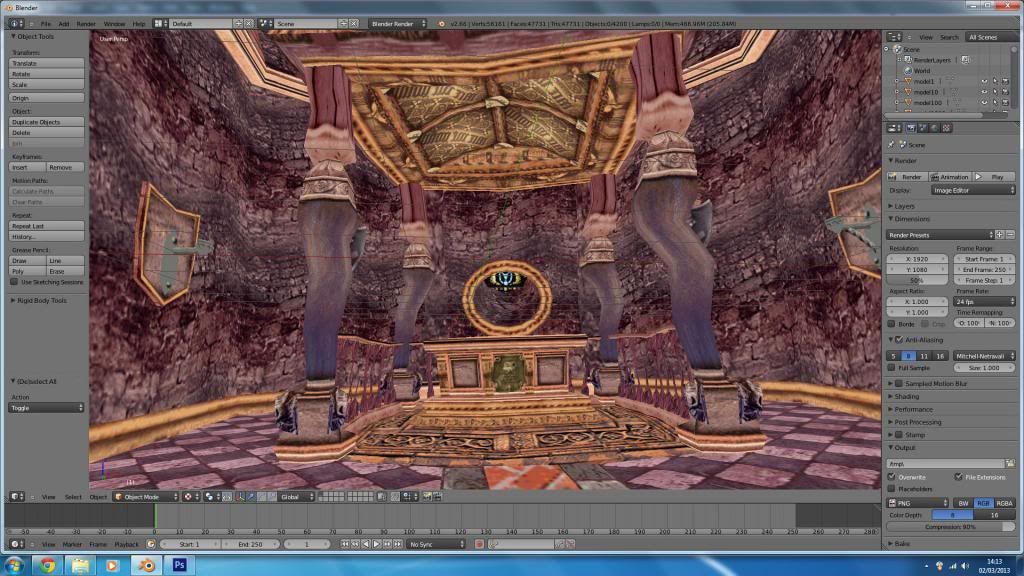Viewport: 1024px width, 576px height.
Task: Hide model1 with its eye icon
Action: tap(984, 82)
